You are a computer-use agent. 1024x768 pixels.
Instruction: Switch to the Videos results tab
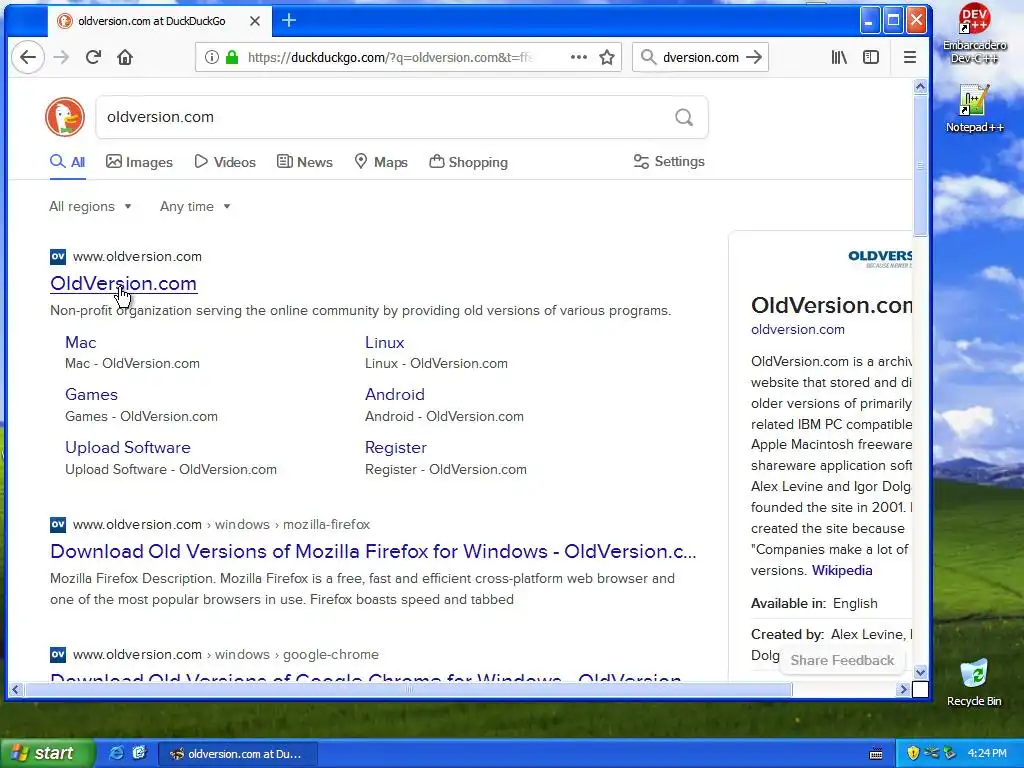coord(225,162)
